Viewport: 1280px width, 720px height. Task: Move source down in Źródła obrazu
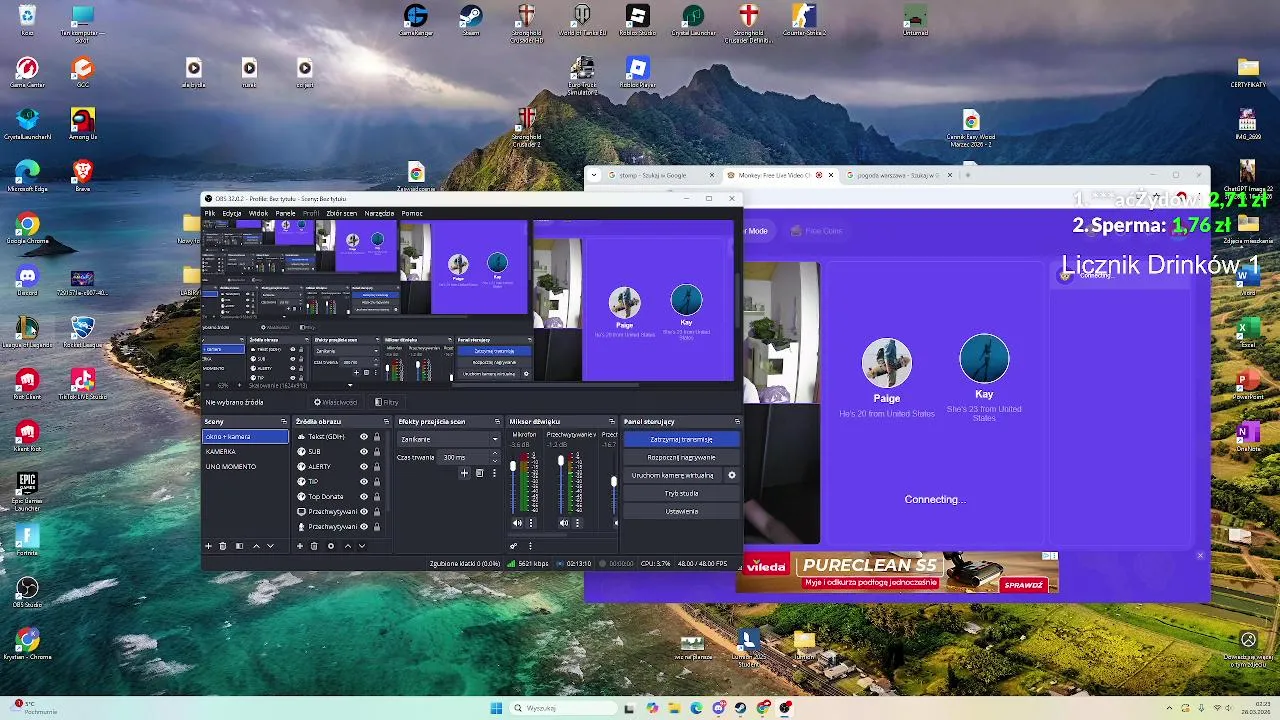[362, 546]
